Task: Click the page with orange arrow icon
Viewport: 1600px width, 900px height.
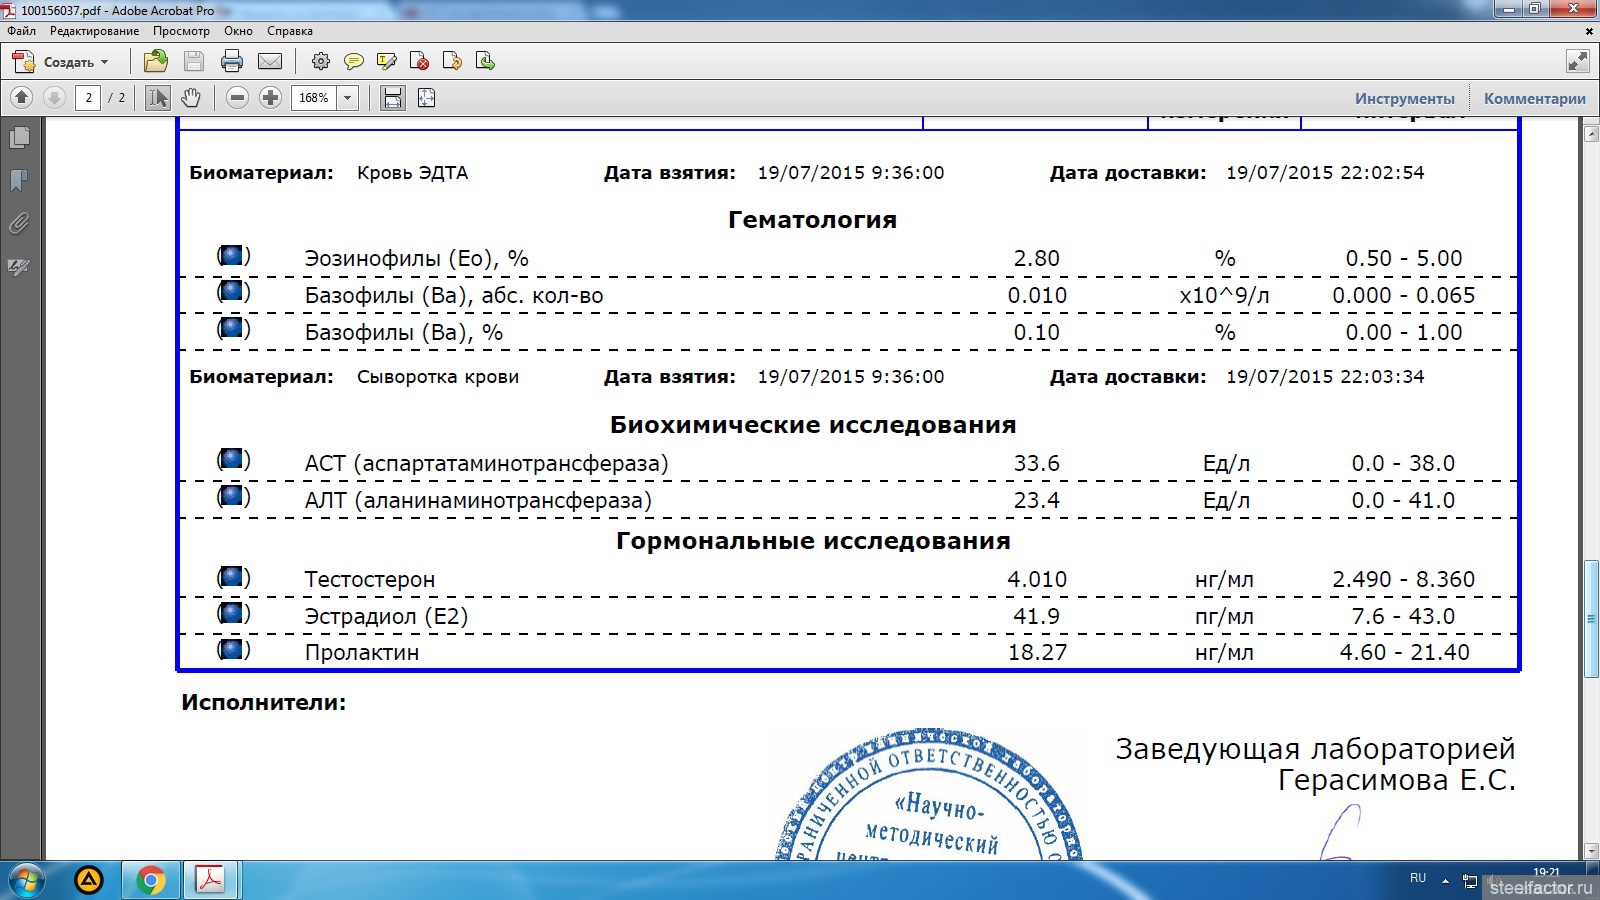Action: coord(452,61)
